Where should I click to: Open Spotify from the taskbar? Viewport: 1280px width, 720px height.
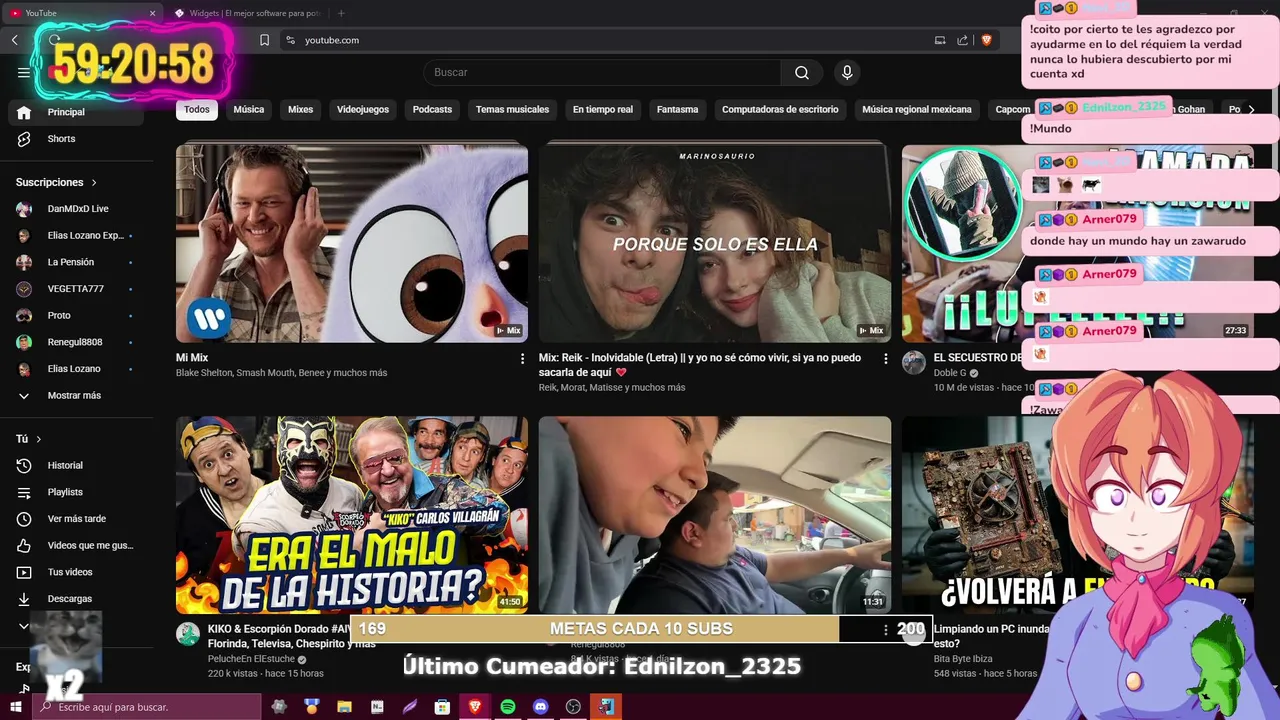click(x=508, y=707)
